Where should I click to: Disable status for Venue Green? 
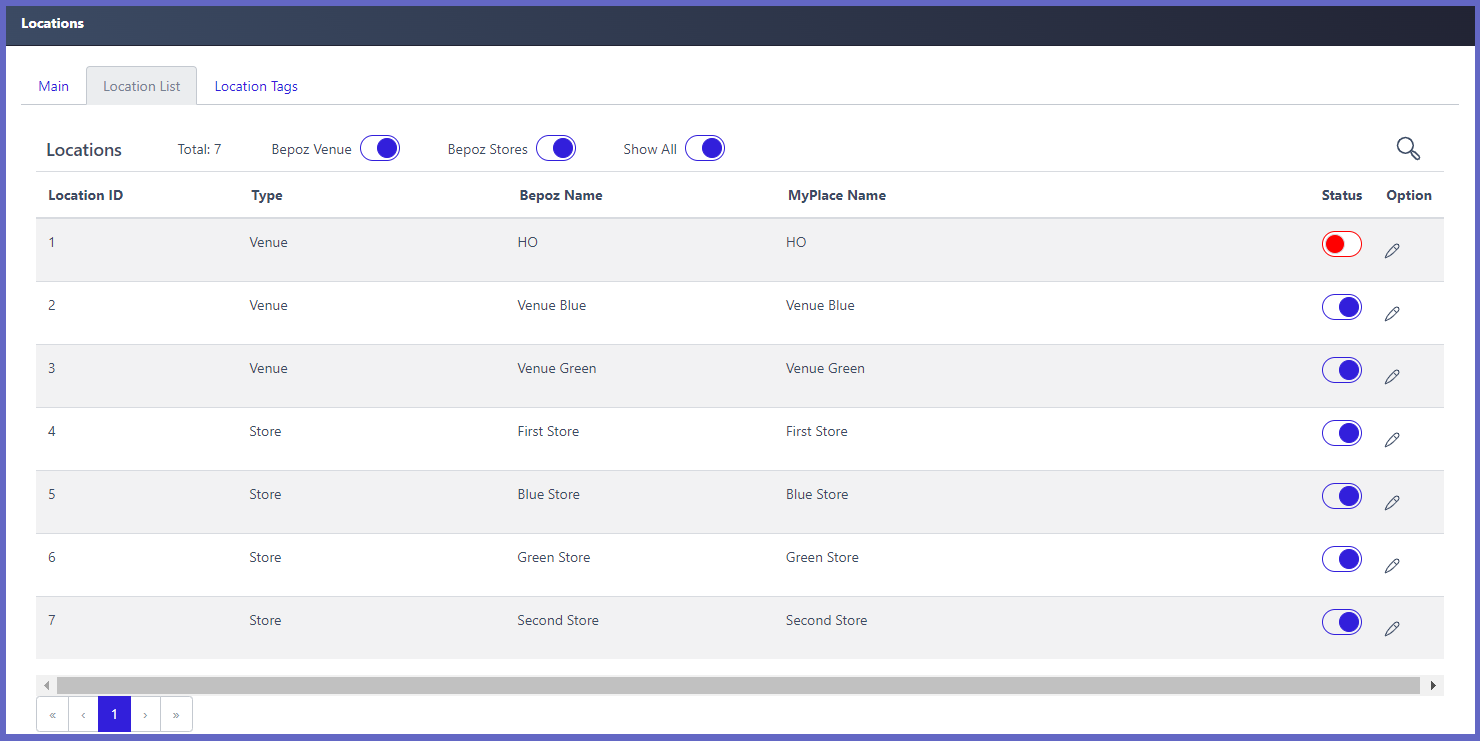point(1342,370)
